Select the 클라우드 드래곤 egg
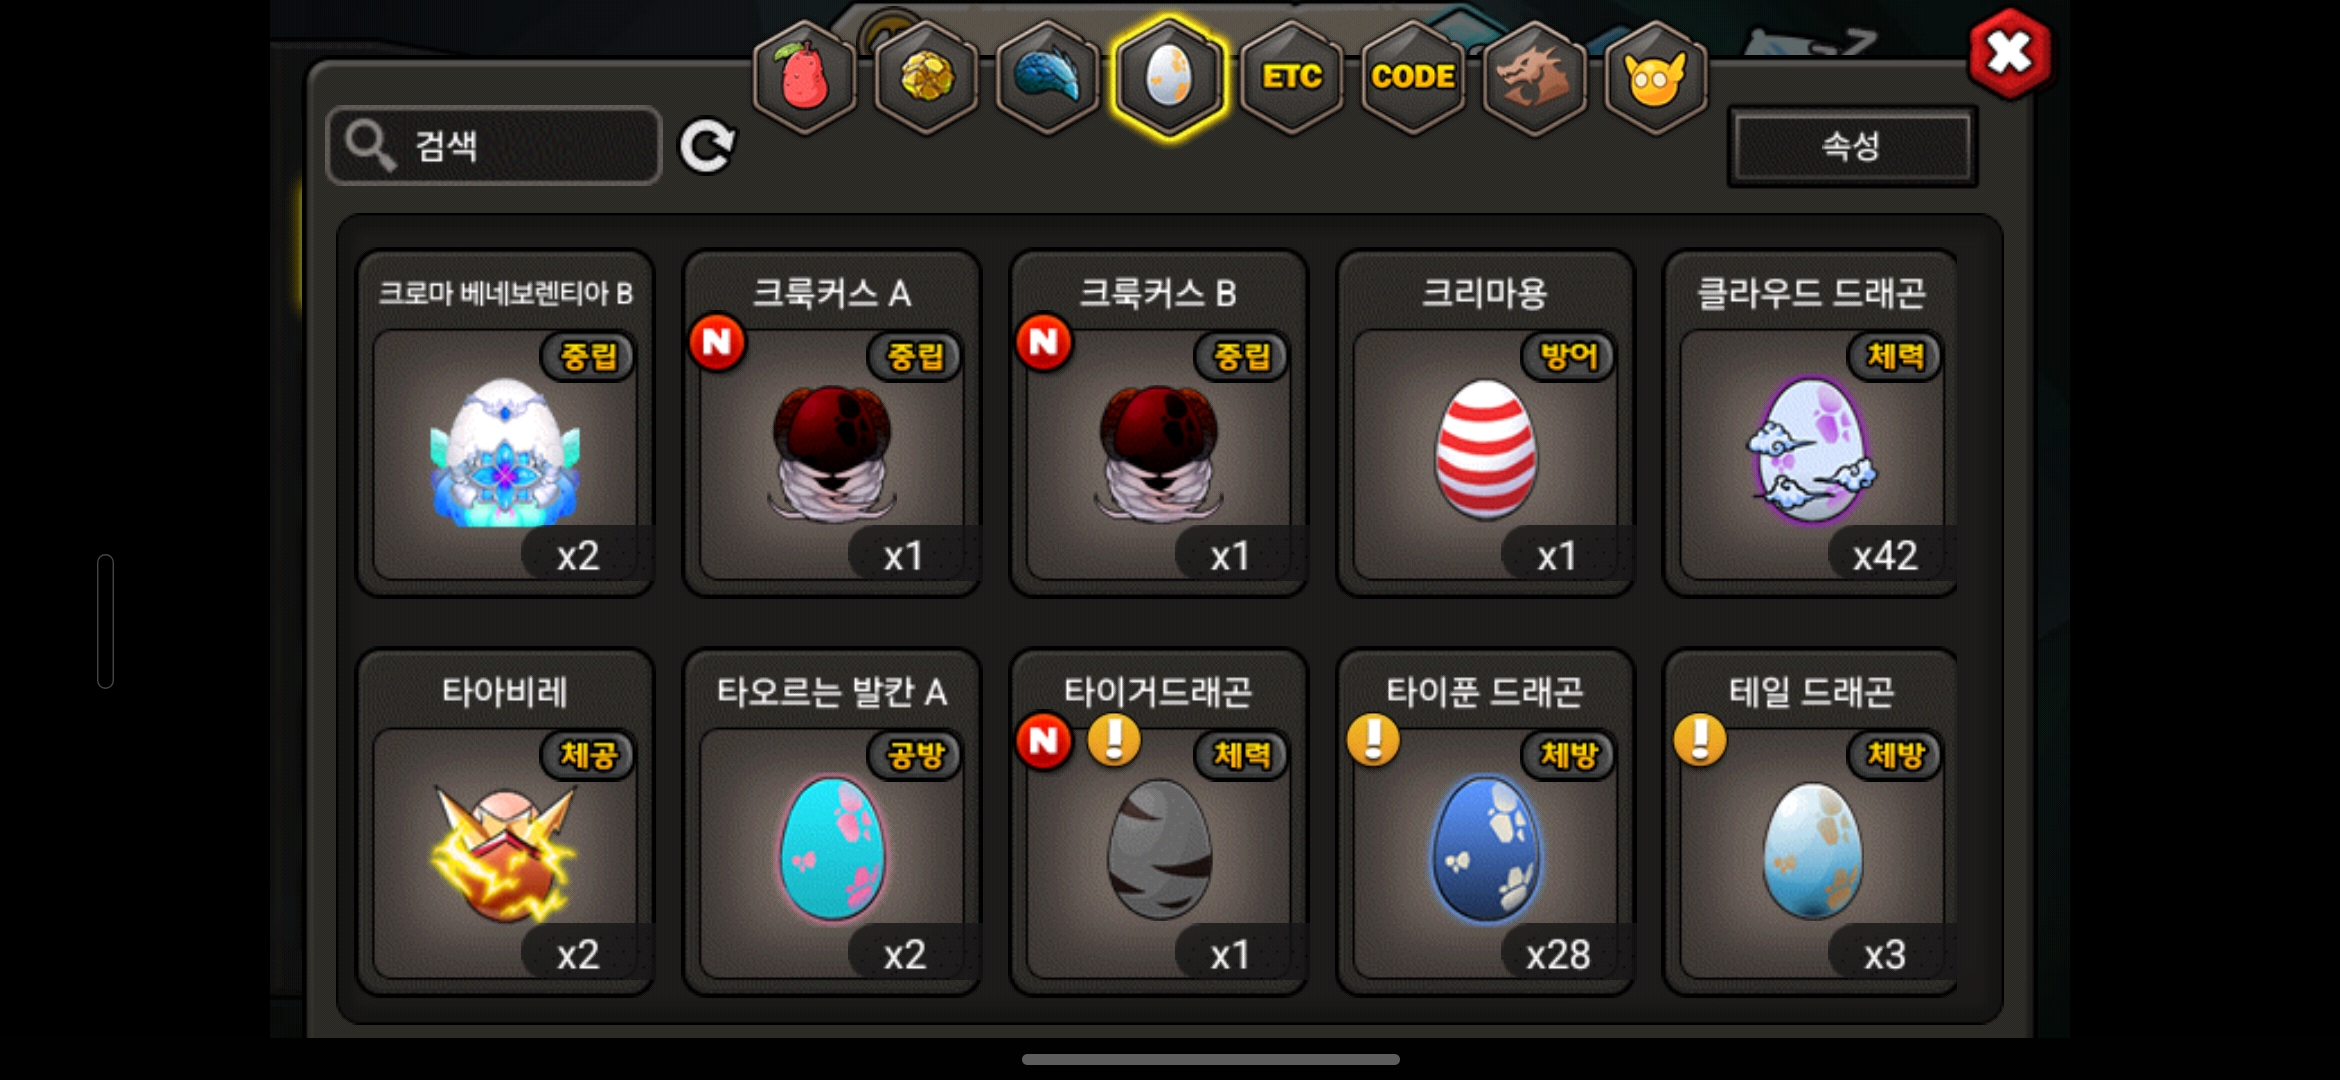The height and width of the screenshot is (1080, 2340). point(1811,424)
